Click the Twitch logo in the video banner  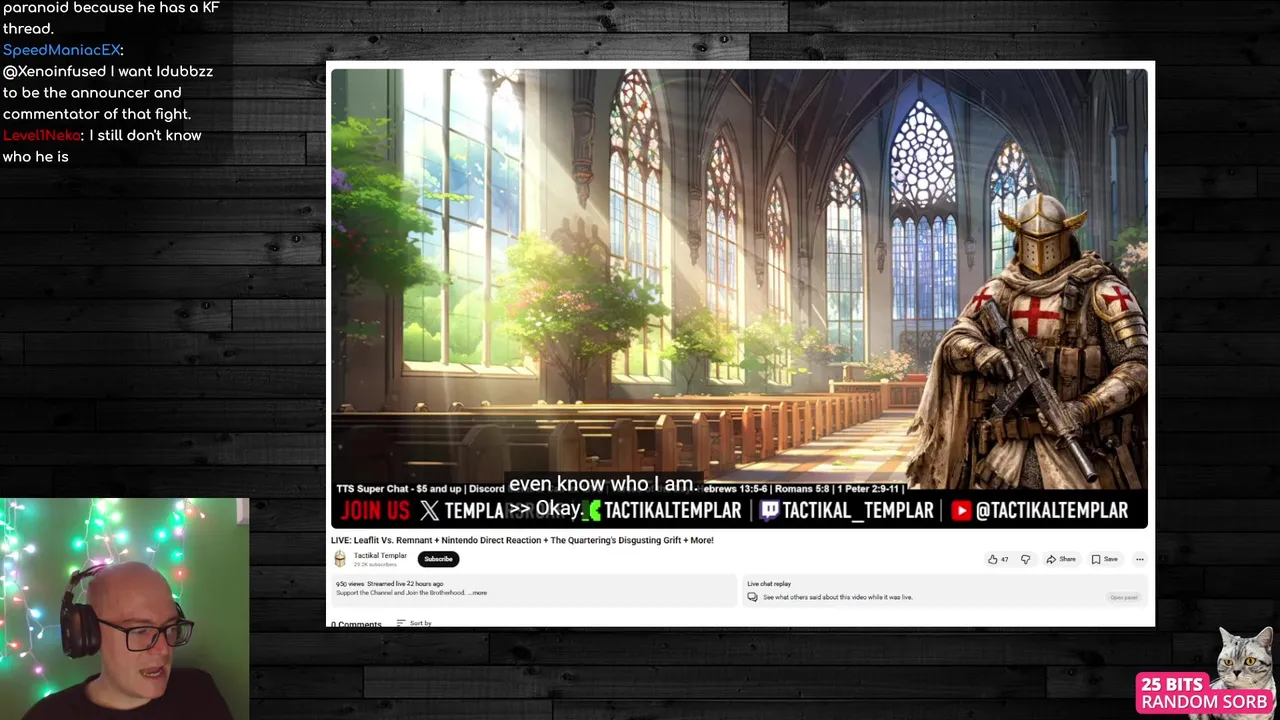[x=769, y=510]
